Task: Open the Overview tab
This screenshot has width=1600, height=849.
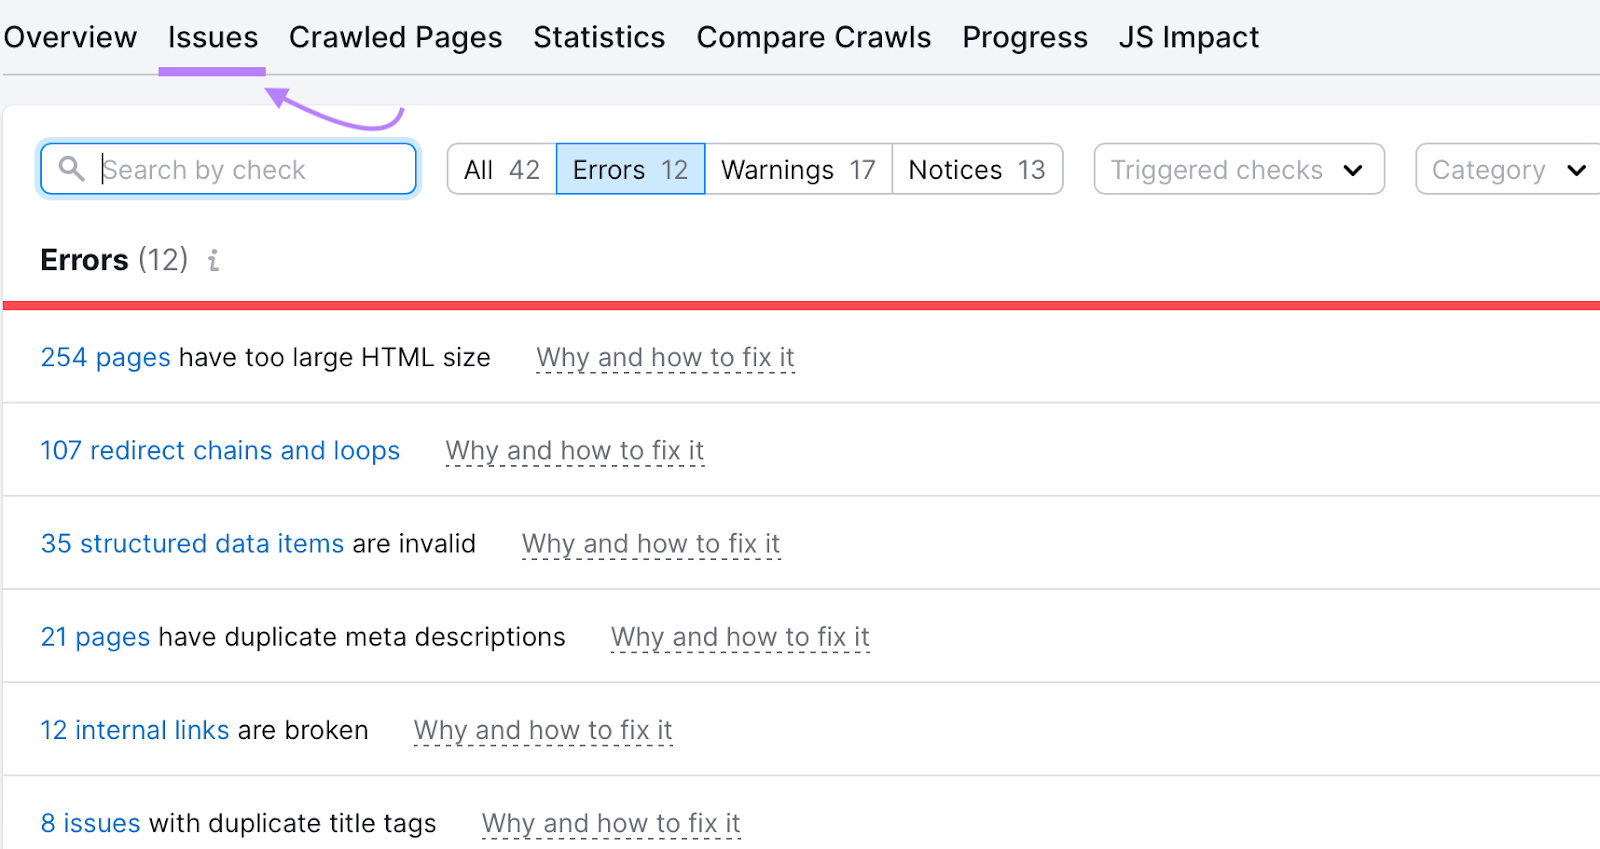Action: (70, 37)
